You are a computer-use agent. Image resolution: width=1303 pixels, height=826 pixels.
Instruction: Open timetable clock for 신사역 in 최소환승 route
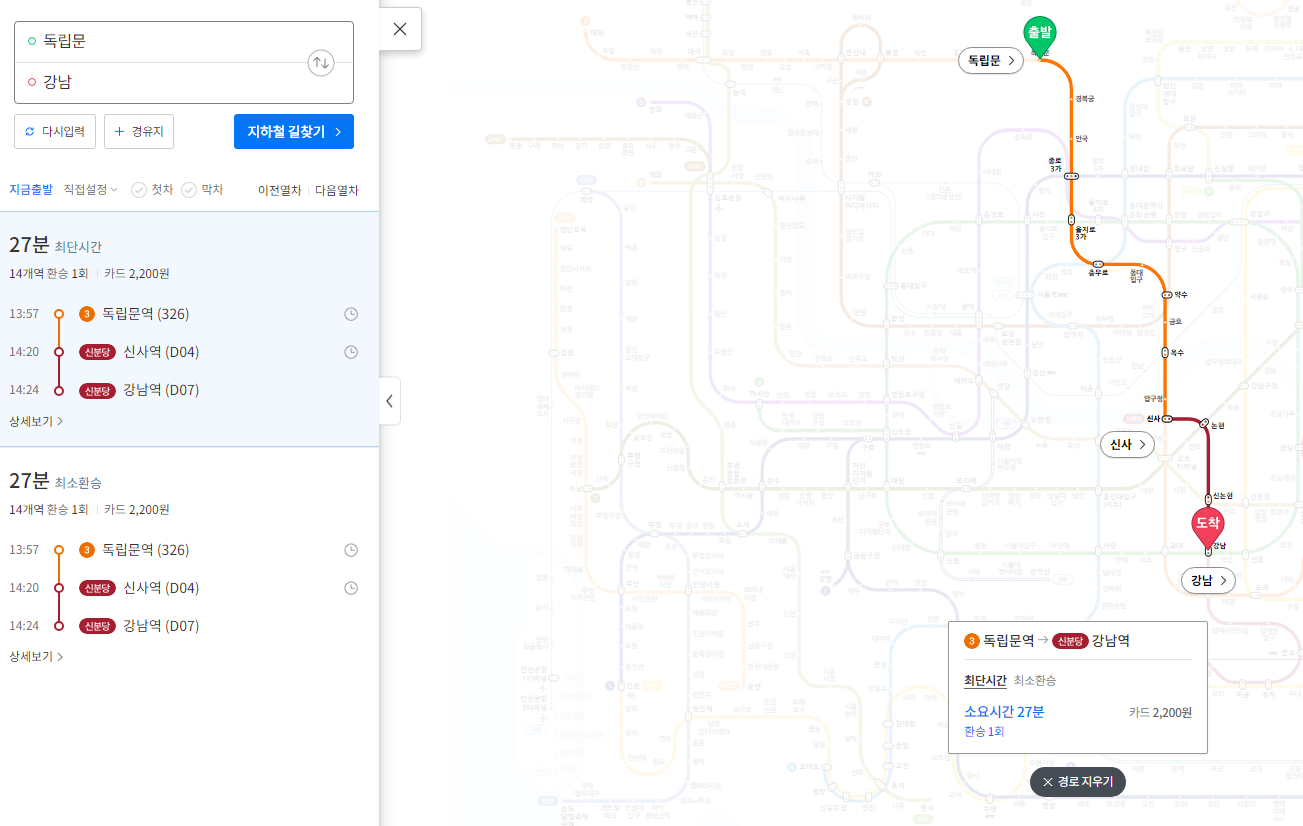[351, 588]
